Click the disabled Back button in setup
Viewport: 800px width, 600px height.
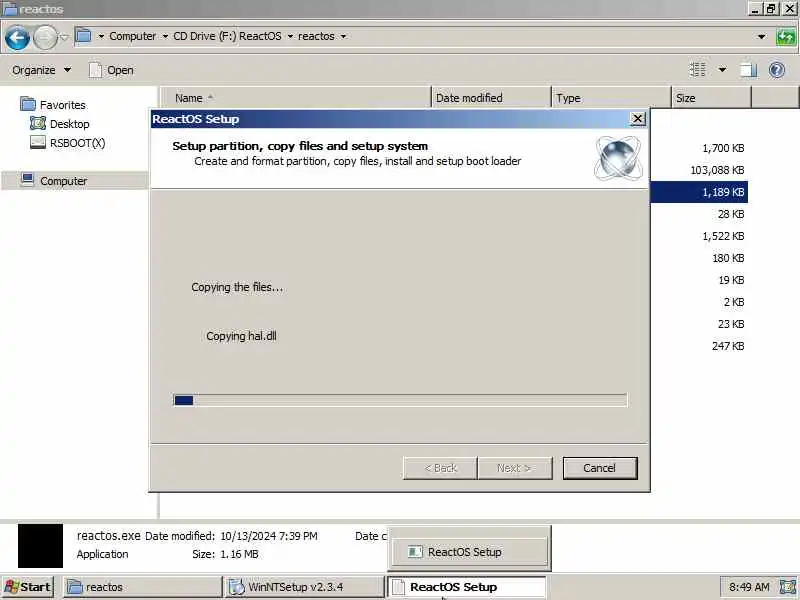(440, 468)
